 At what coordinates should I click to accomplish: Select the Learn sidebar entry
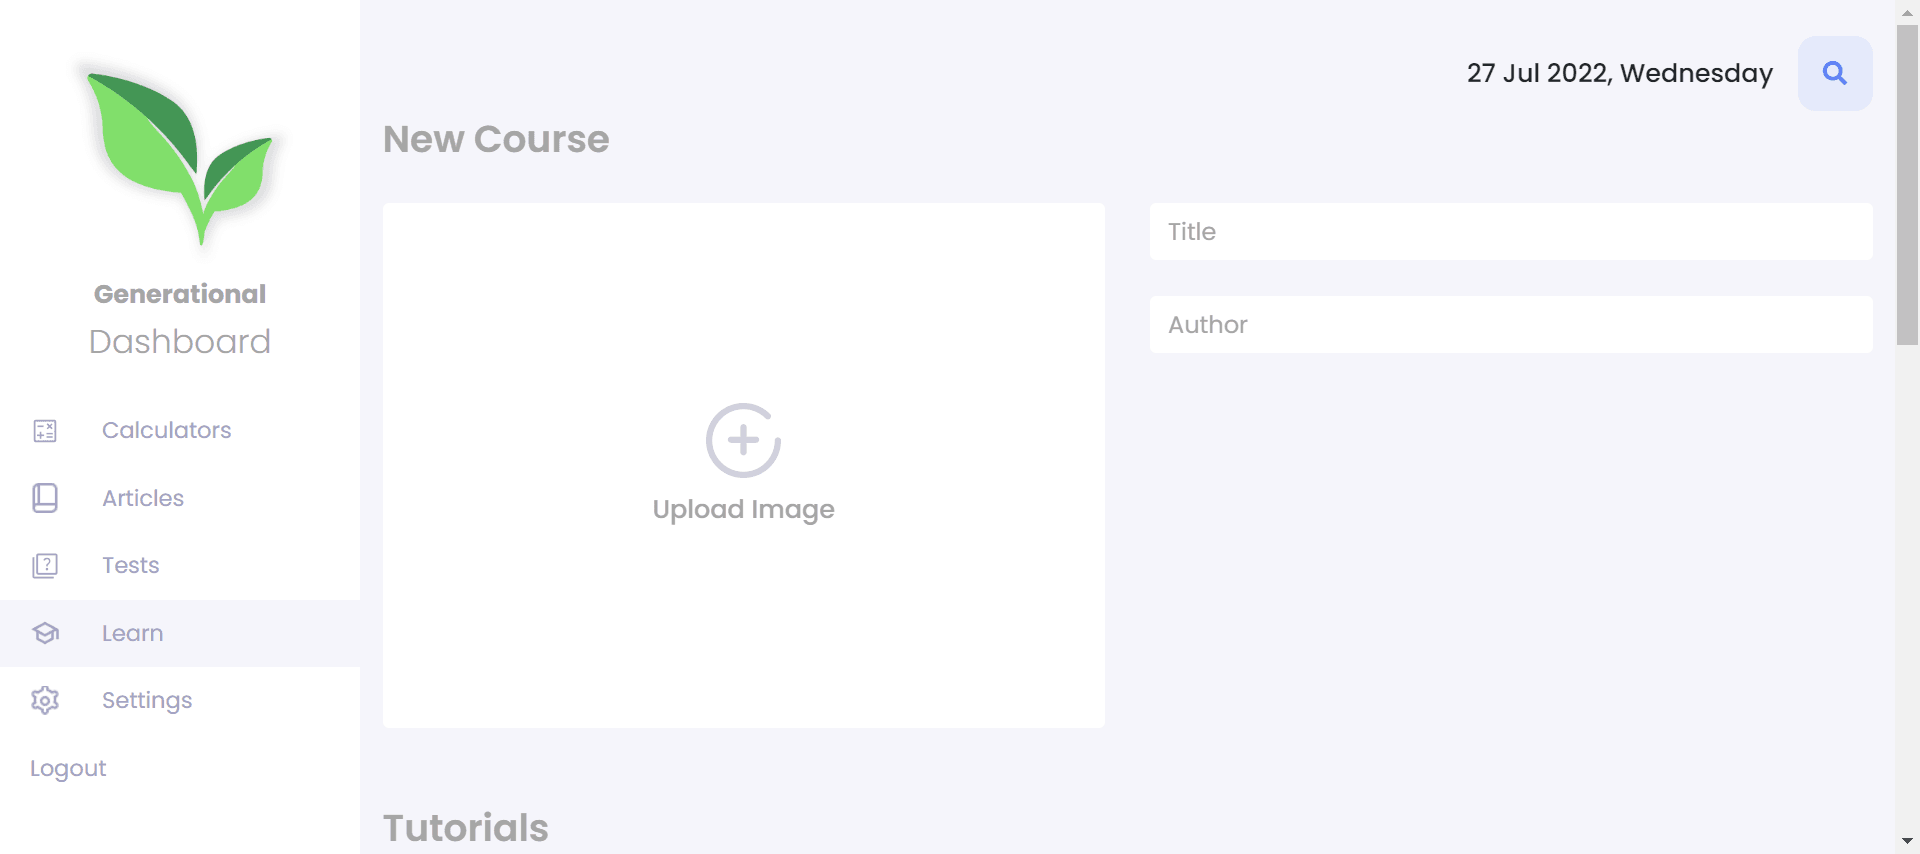coord(180,633)
